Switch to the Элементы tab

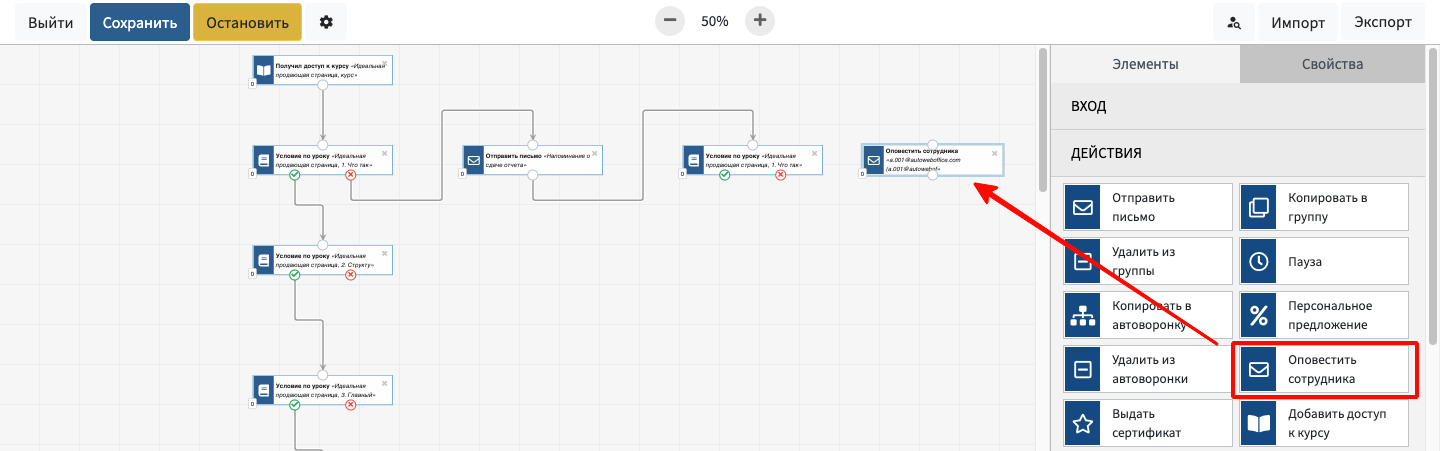tap(1145, 64)
